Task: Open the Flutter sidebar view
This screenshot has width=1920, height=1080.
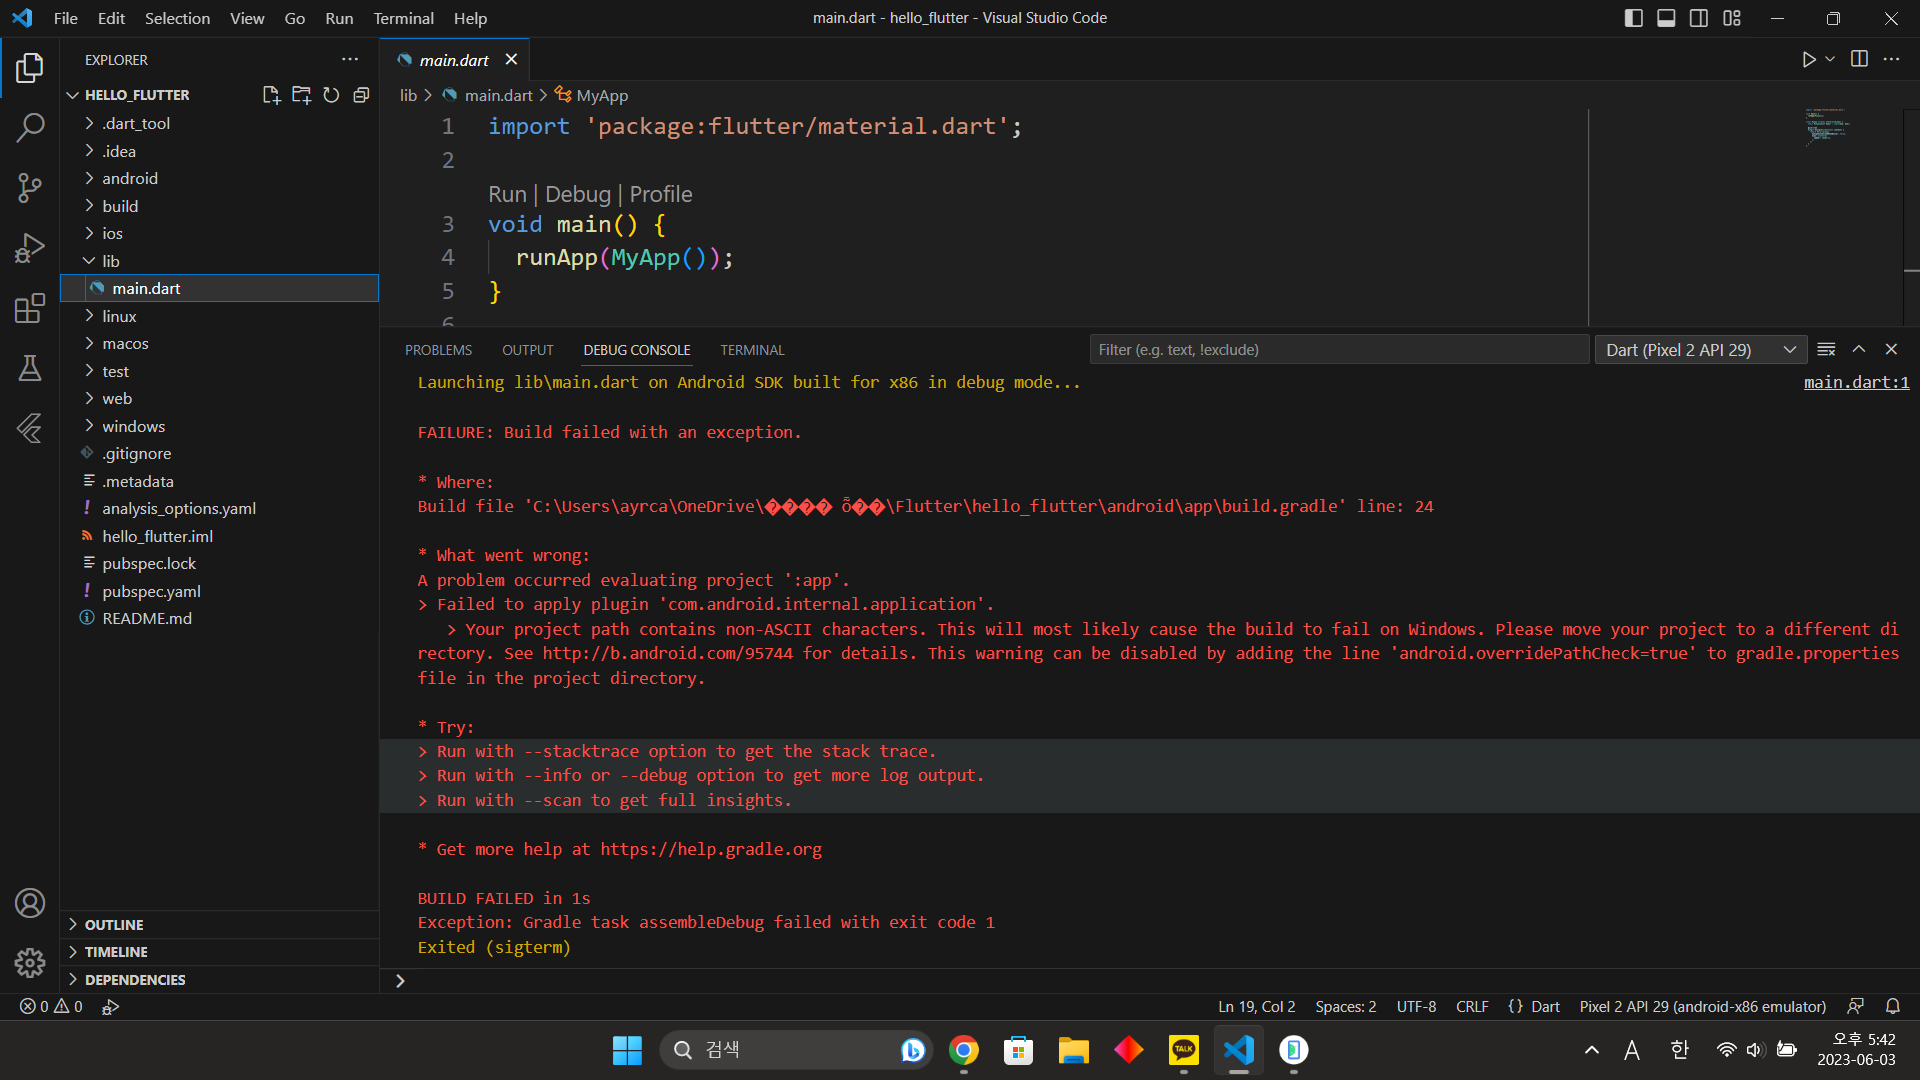Action: click(30, 428)
